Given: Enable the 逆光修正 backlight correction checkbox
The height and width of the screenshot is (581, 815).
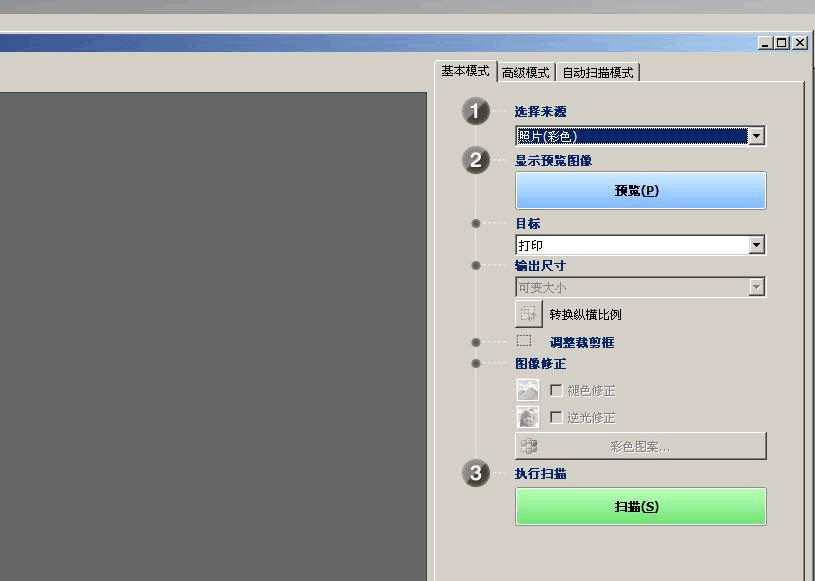Looking at the screenshot, I should point(557,417).
